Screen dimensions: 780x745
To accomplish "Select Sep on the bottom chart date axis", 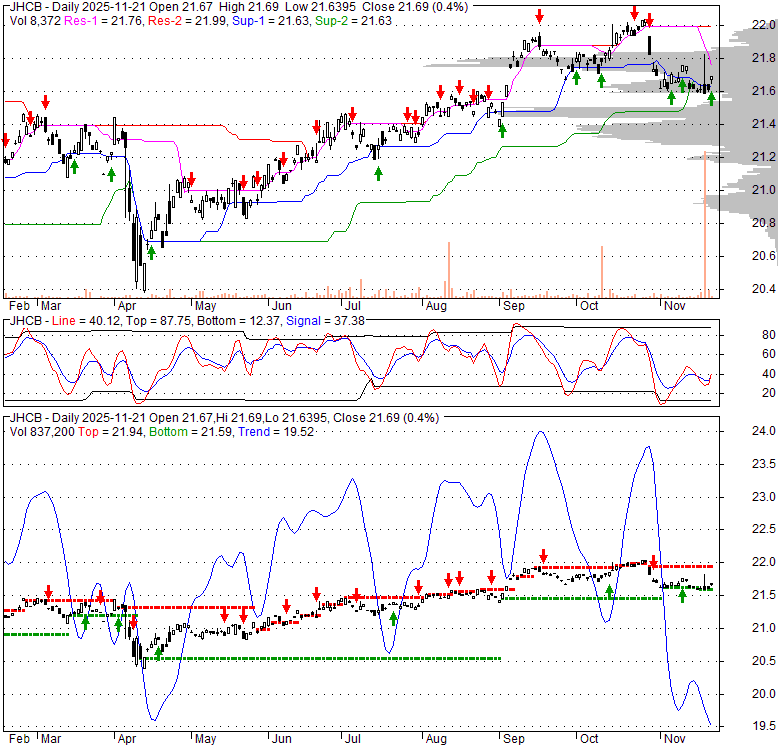I will pyautogui.click(x=513, y=739).
